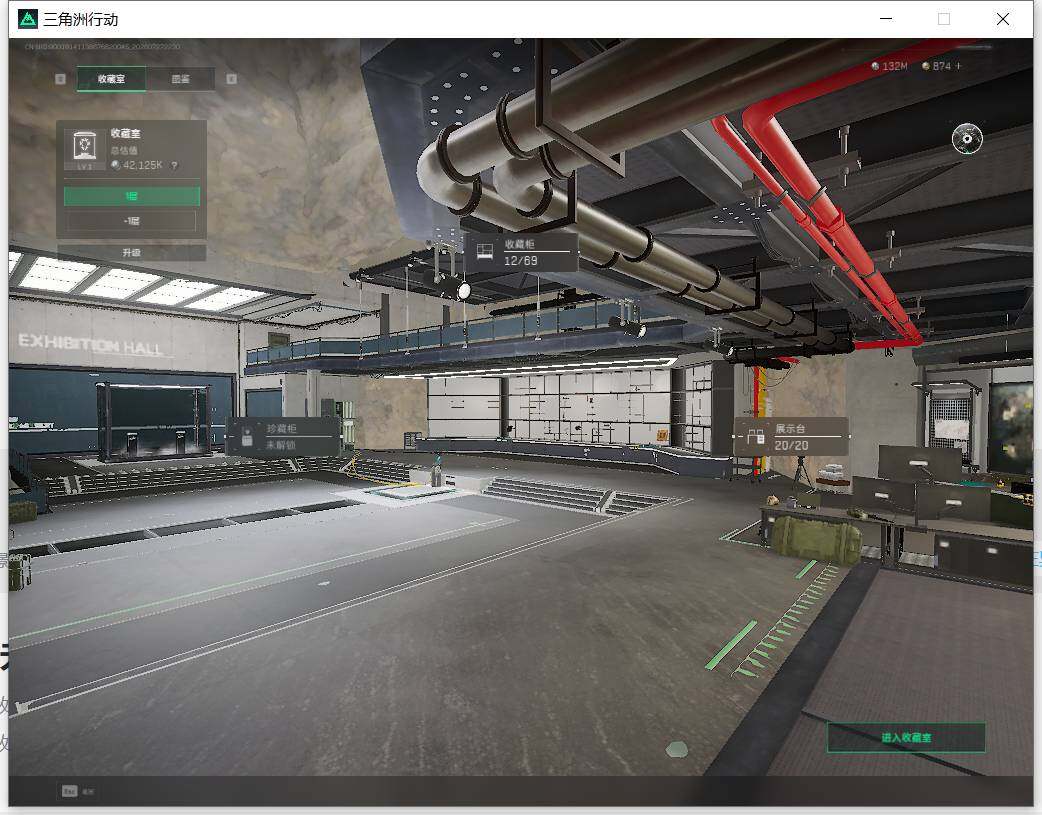Click the circular disc icon at top right

point(967,138)
